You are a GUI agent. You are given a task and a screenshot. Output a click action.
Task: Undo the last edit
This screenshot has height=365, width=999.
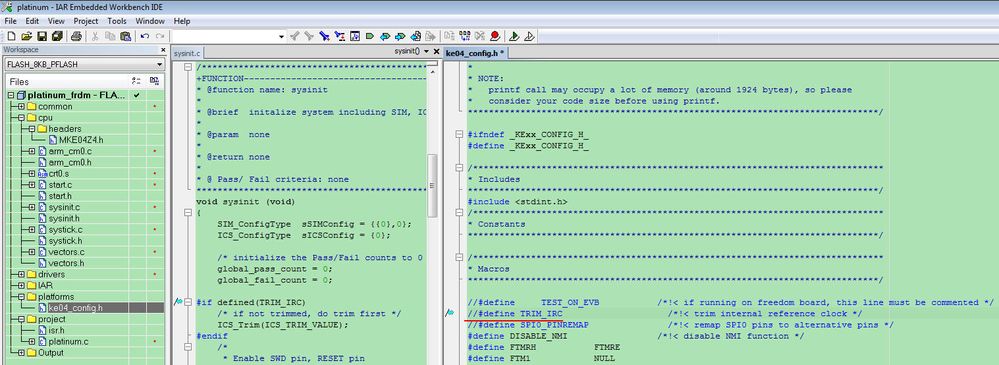click(145, 36)
